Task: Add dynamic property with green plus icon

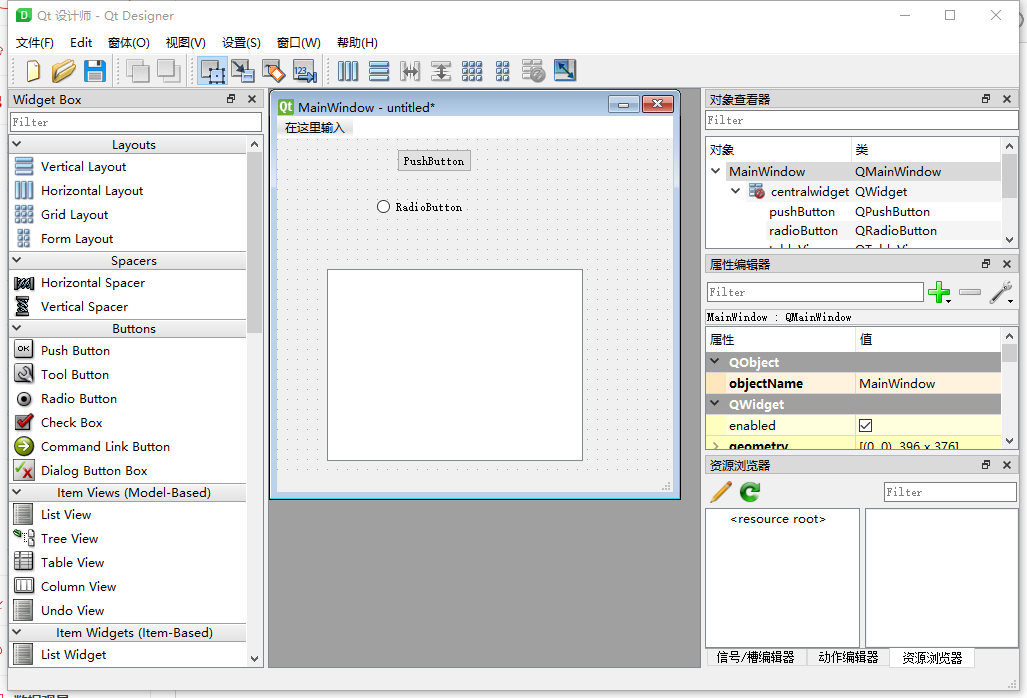Action: [939, 292]
